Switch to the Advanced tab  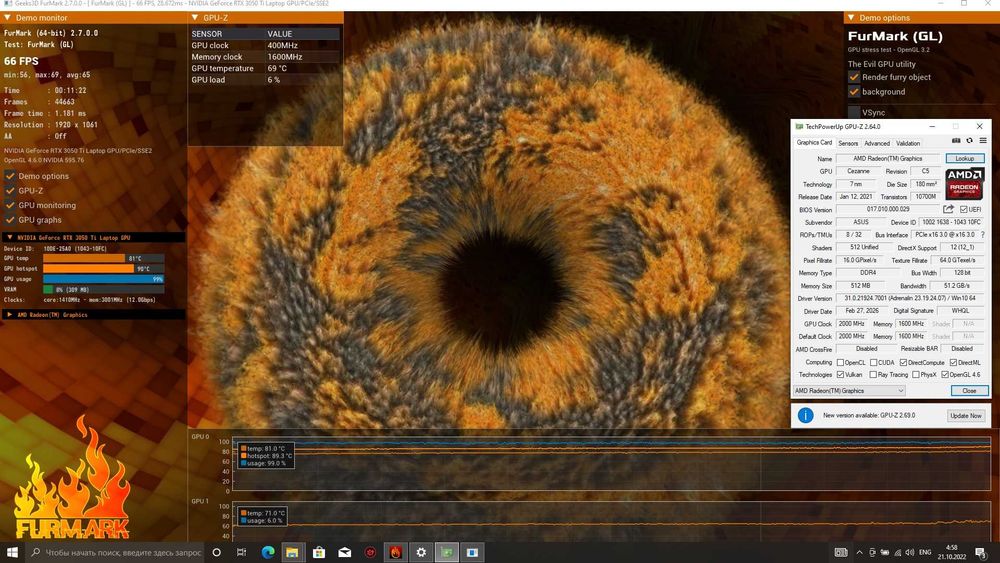coord(877,143)
